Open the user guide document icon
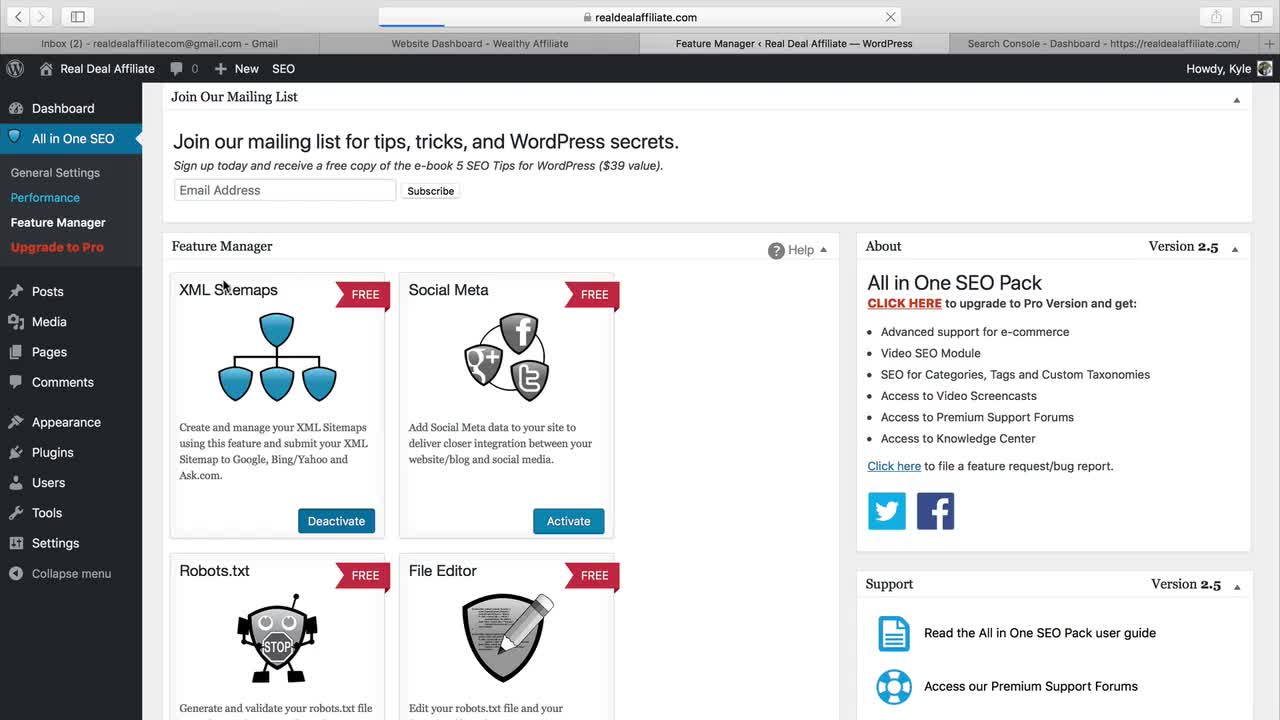1280x720 pixels. [x=894, y=633]
